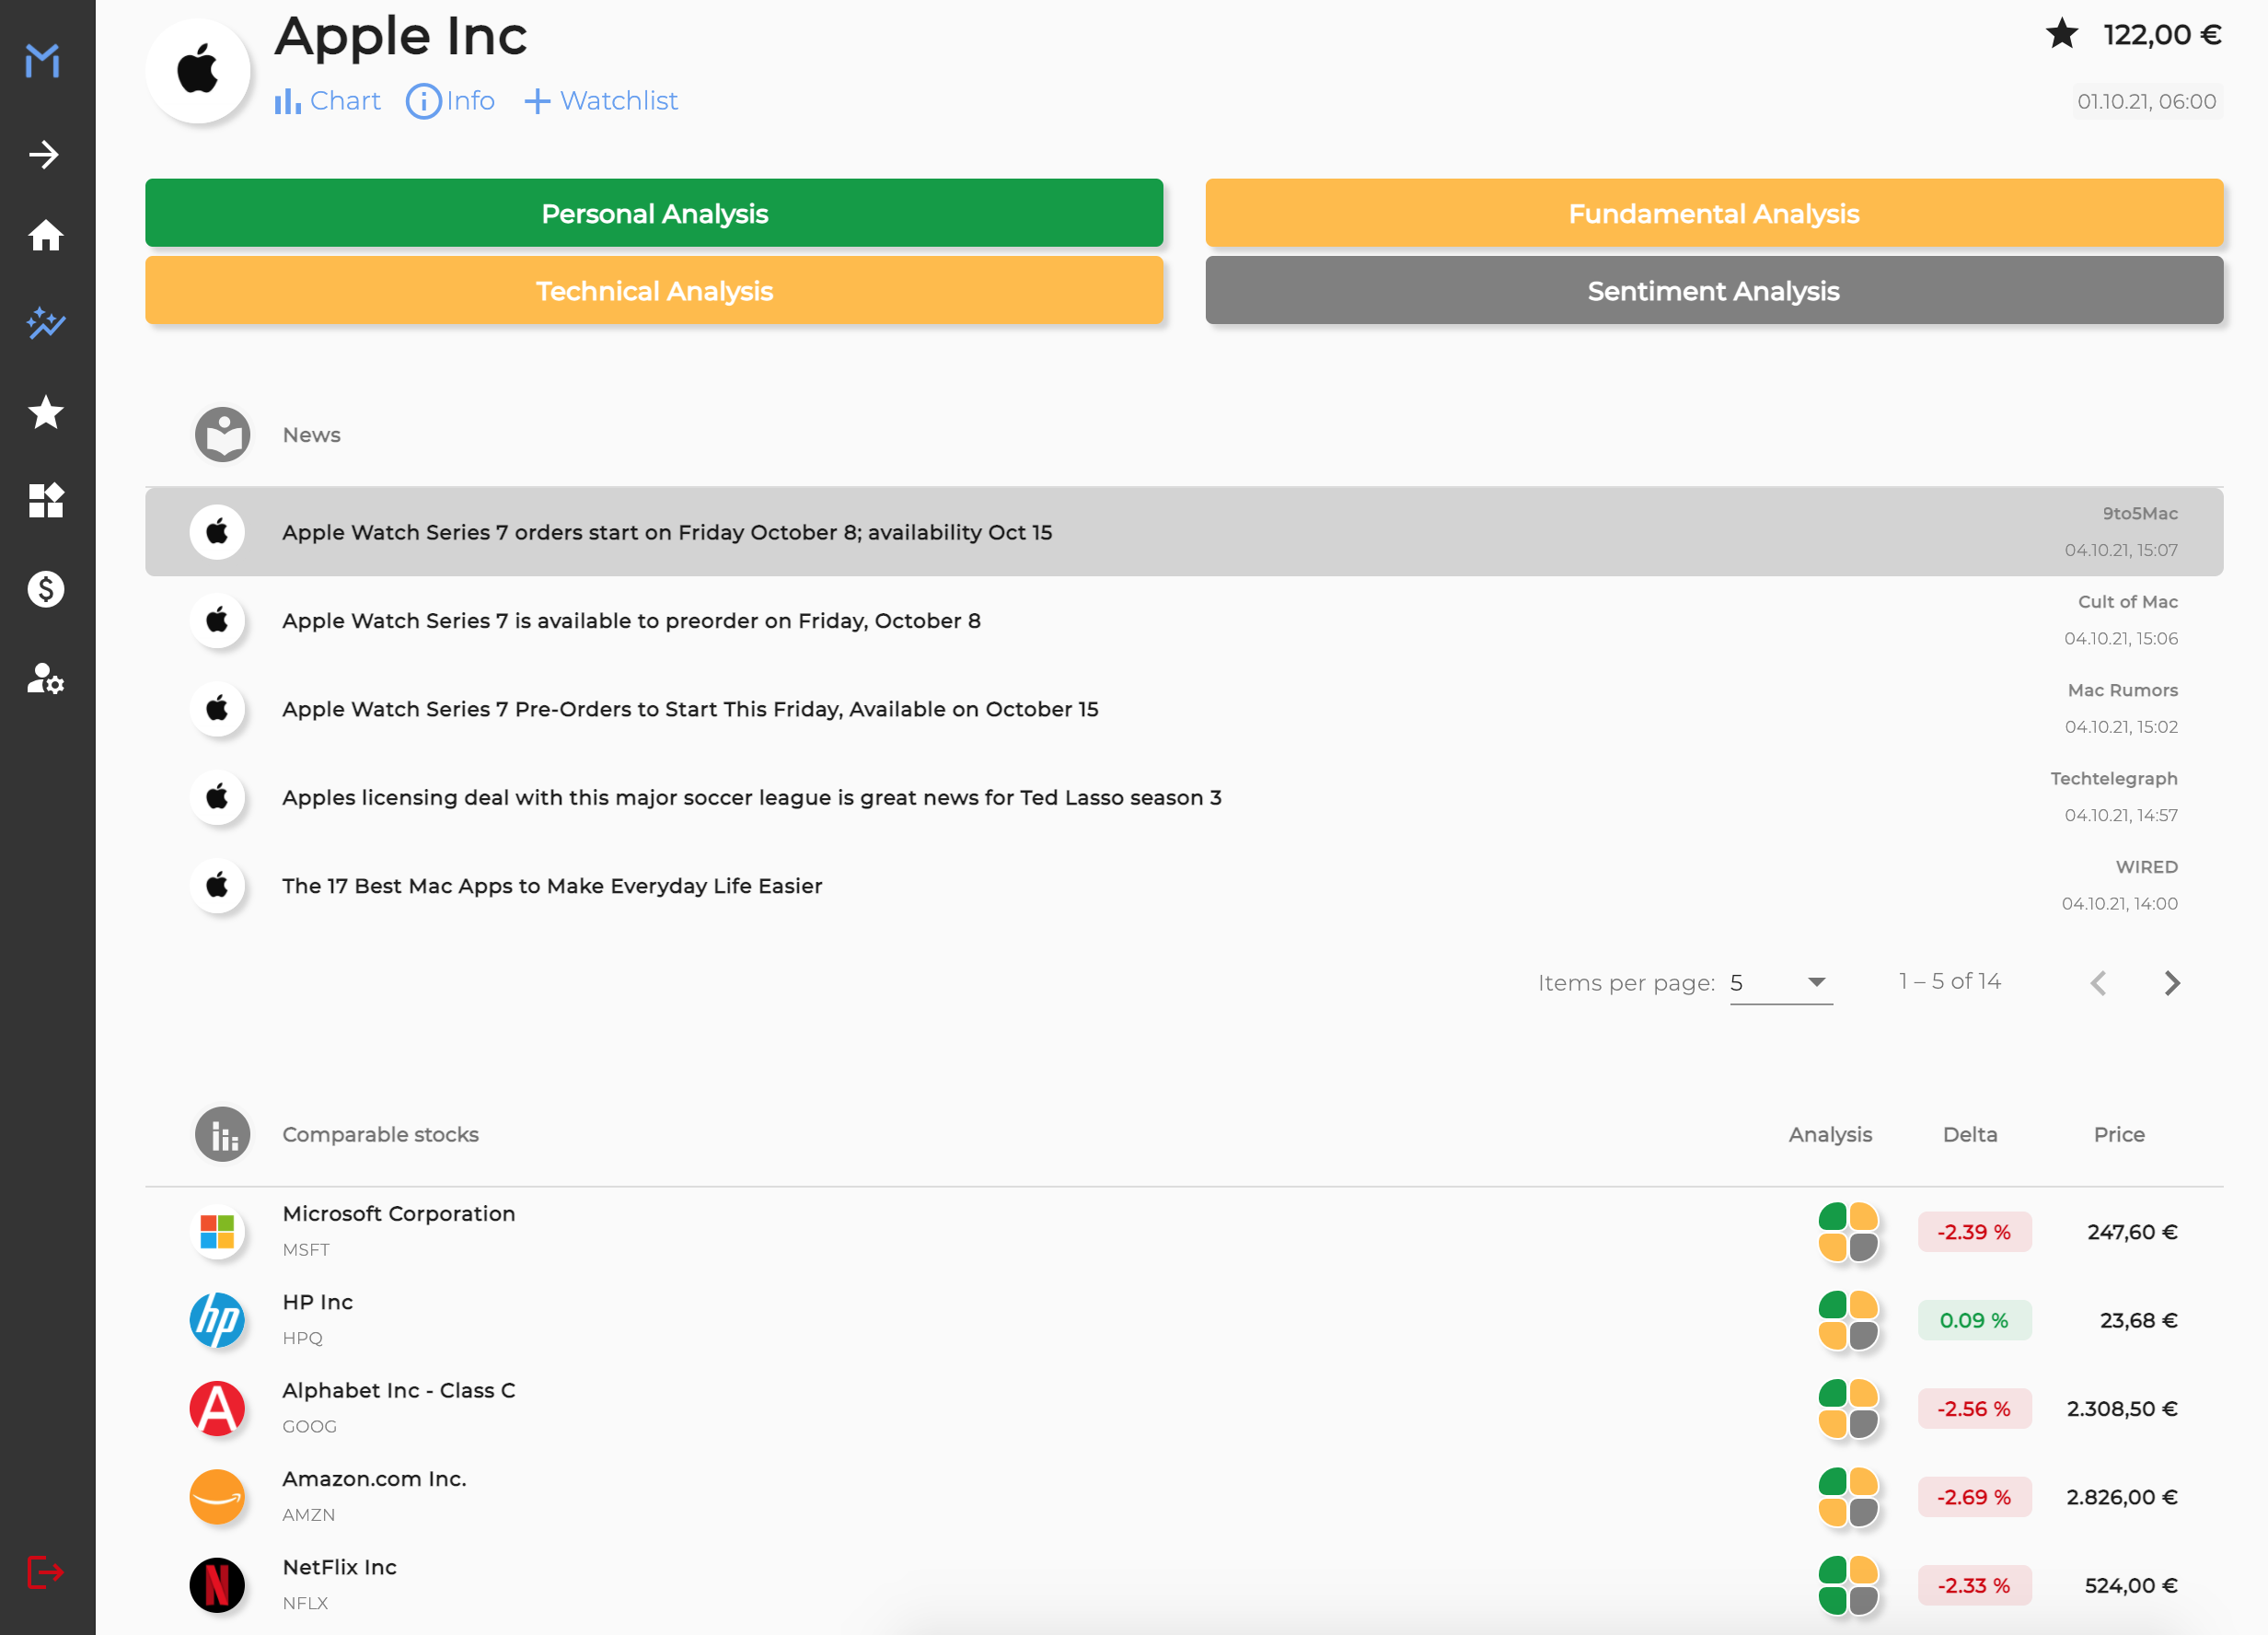Open Amazon.com Inc. stock row
This screenshot has width=2268, height=1635.
[1184, 1497]
